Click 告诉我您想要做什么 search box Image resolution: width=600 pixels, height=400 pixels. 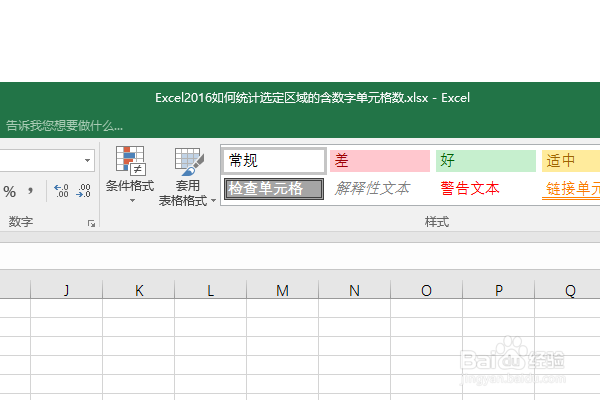[64, 126]
